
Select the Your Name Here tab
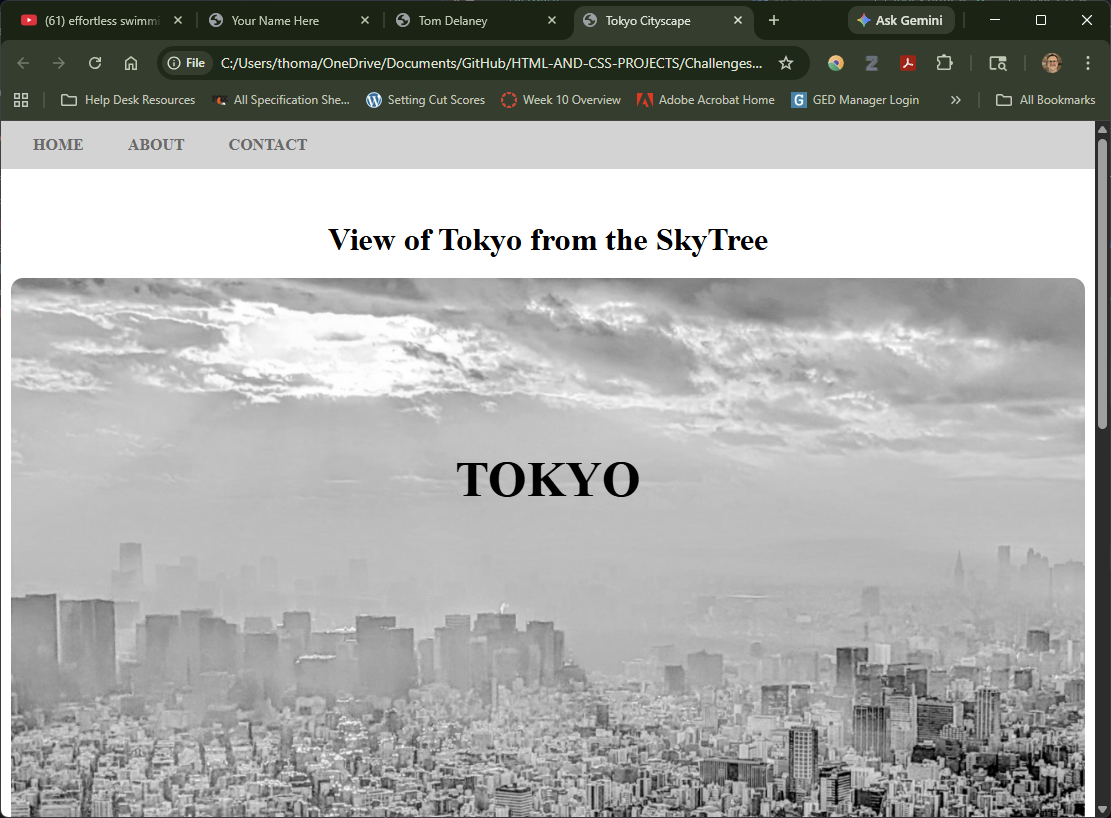coord(276,20)
